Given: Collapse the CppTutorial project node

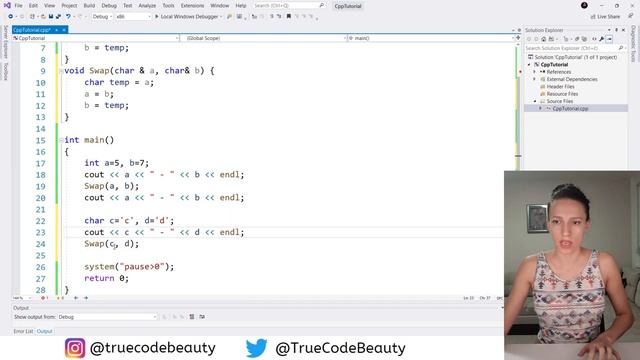Looking at the screenshot, I should [530, 64].
